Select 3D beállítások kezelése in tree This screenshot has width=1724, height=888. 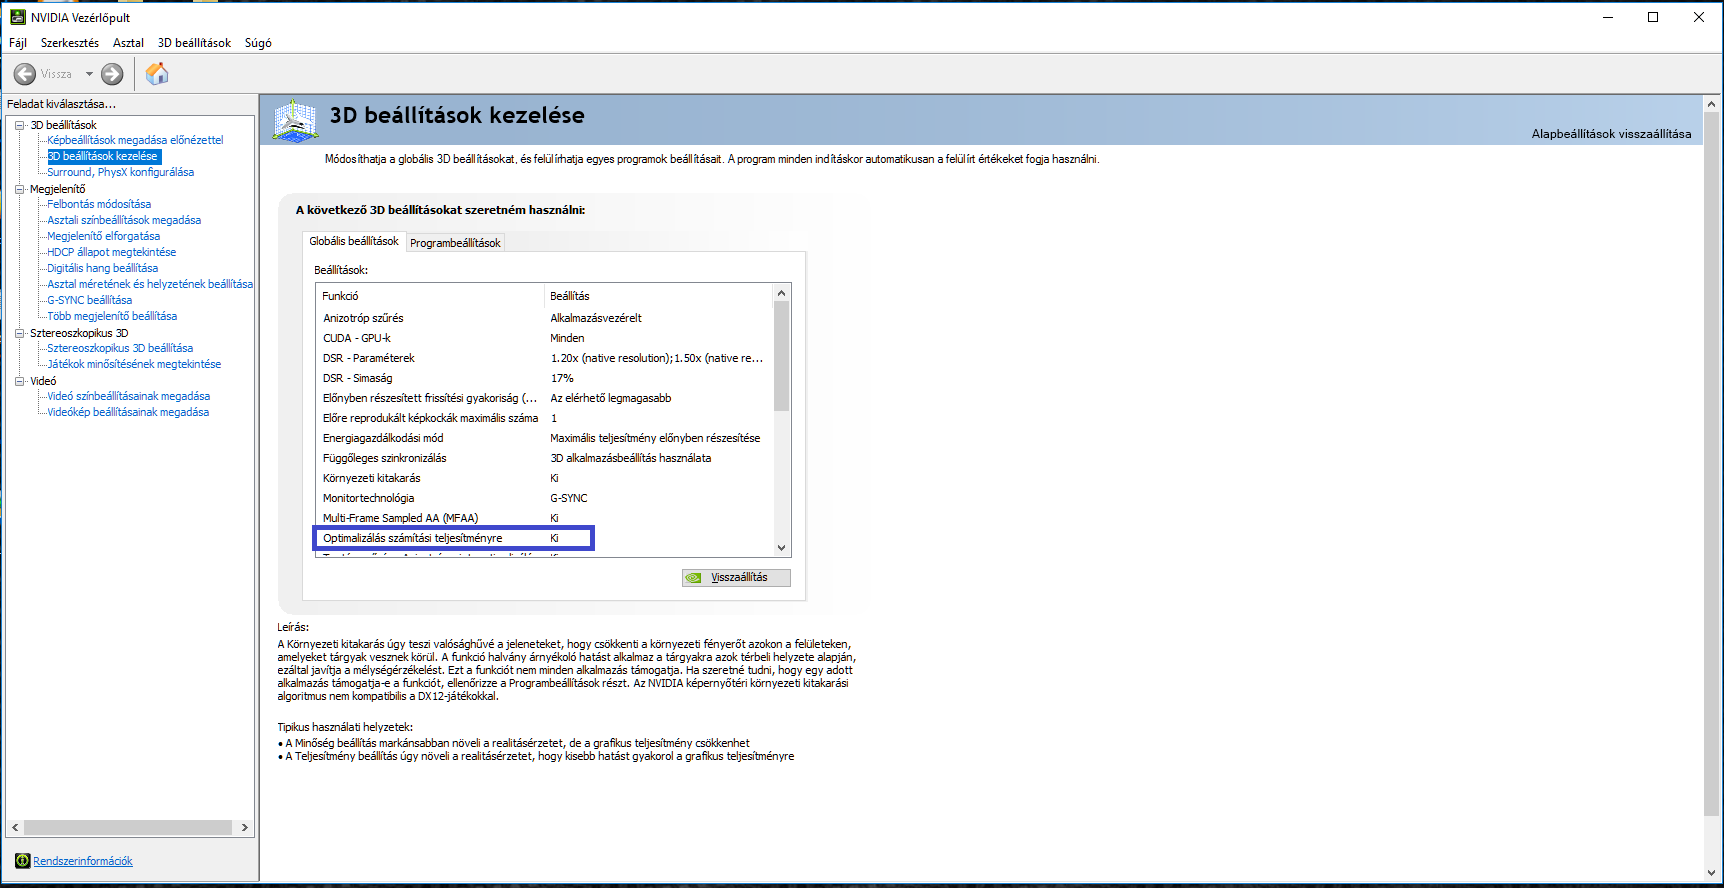tap(103, 156)
